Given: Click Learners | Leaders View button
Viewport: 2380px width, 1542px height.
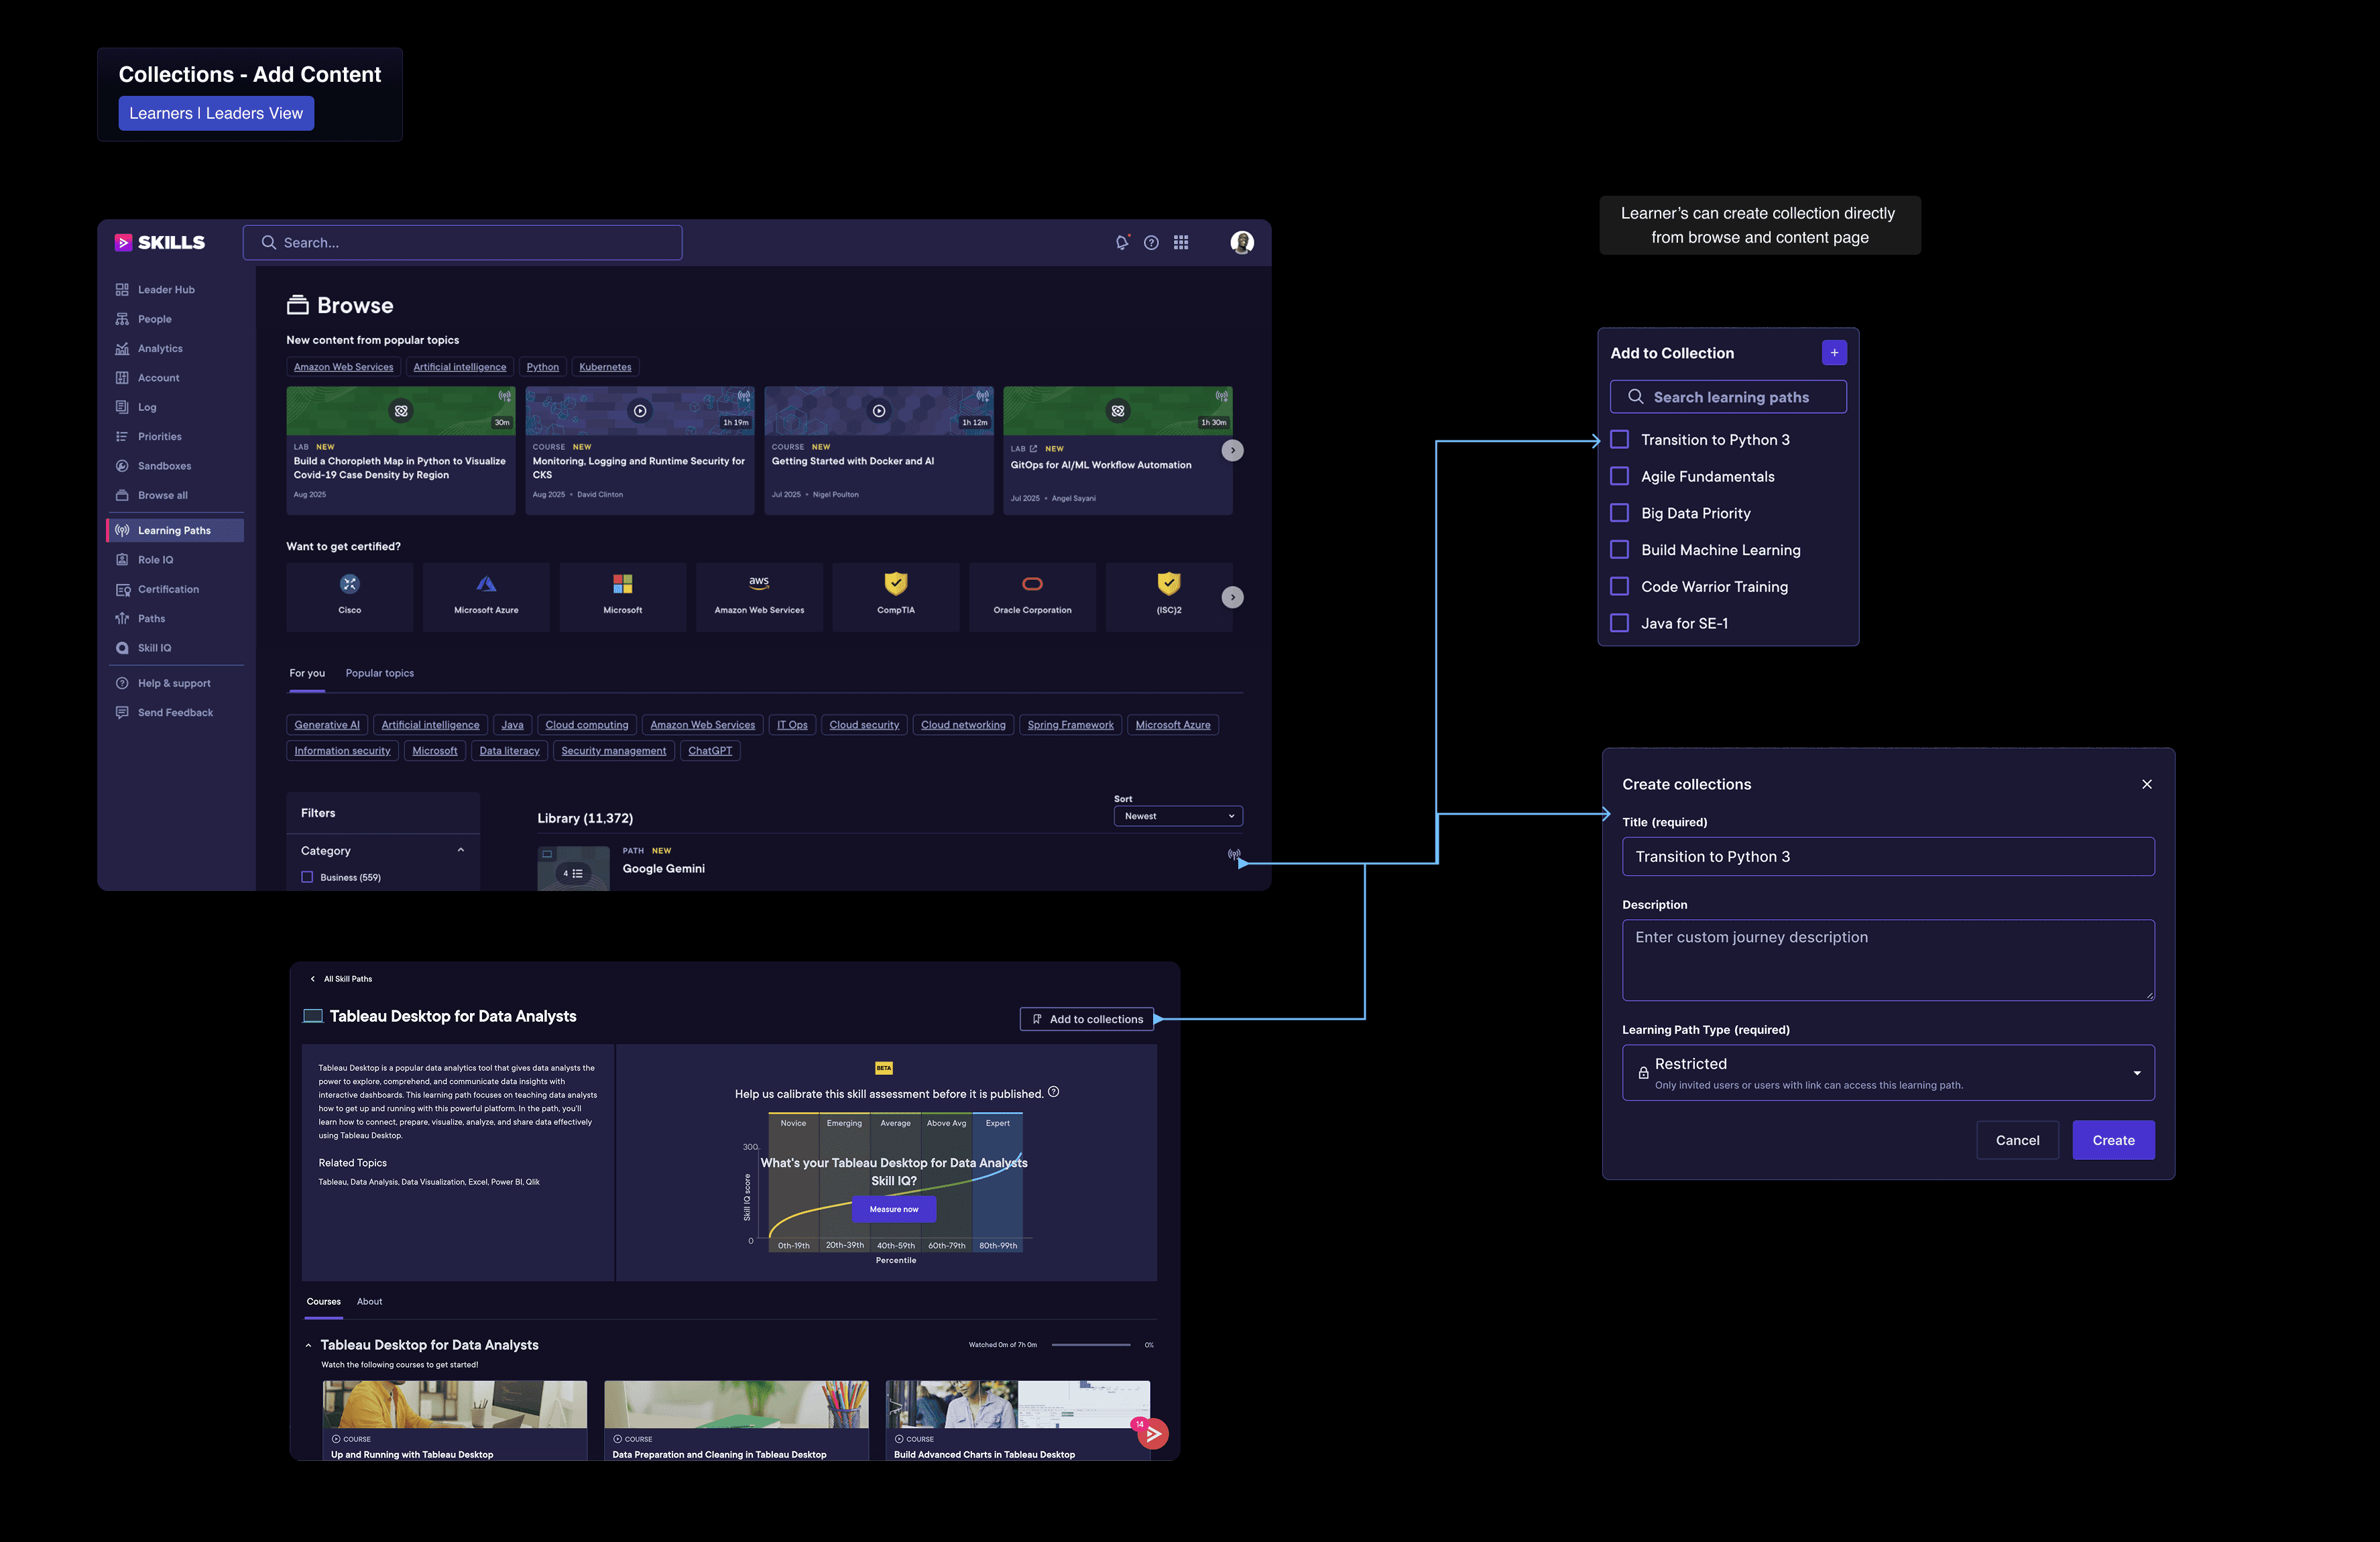Looking at the screenshot, I should pos(216,114).
